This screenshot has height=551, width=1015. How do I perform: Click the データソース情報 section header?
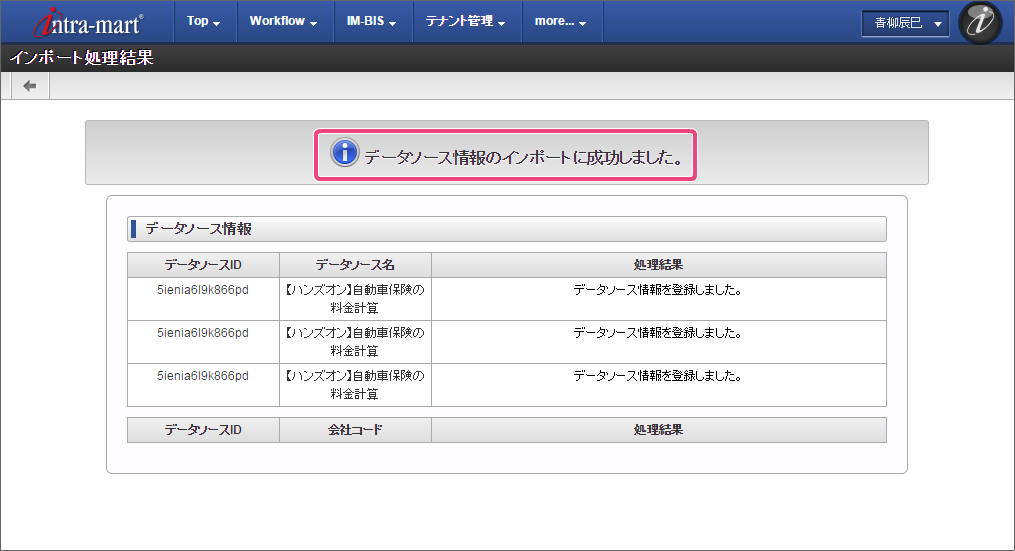coord(507,229)
